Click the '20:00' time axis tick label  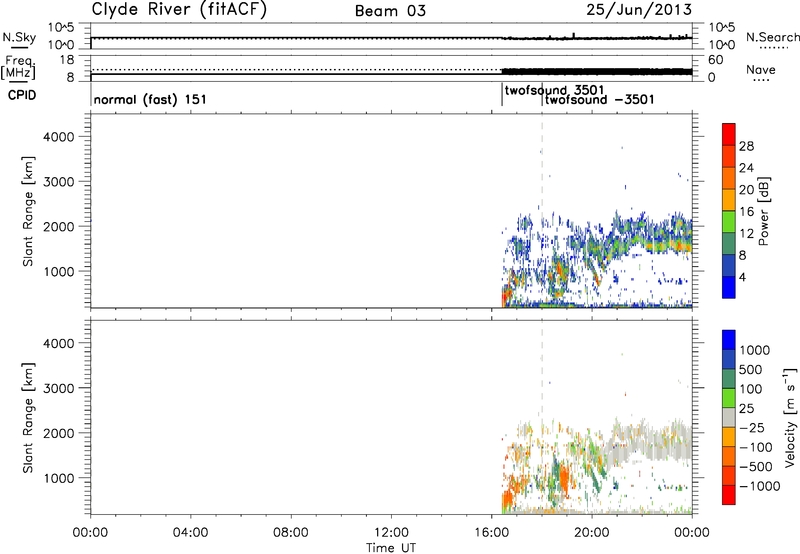[592, 533]
